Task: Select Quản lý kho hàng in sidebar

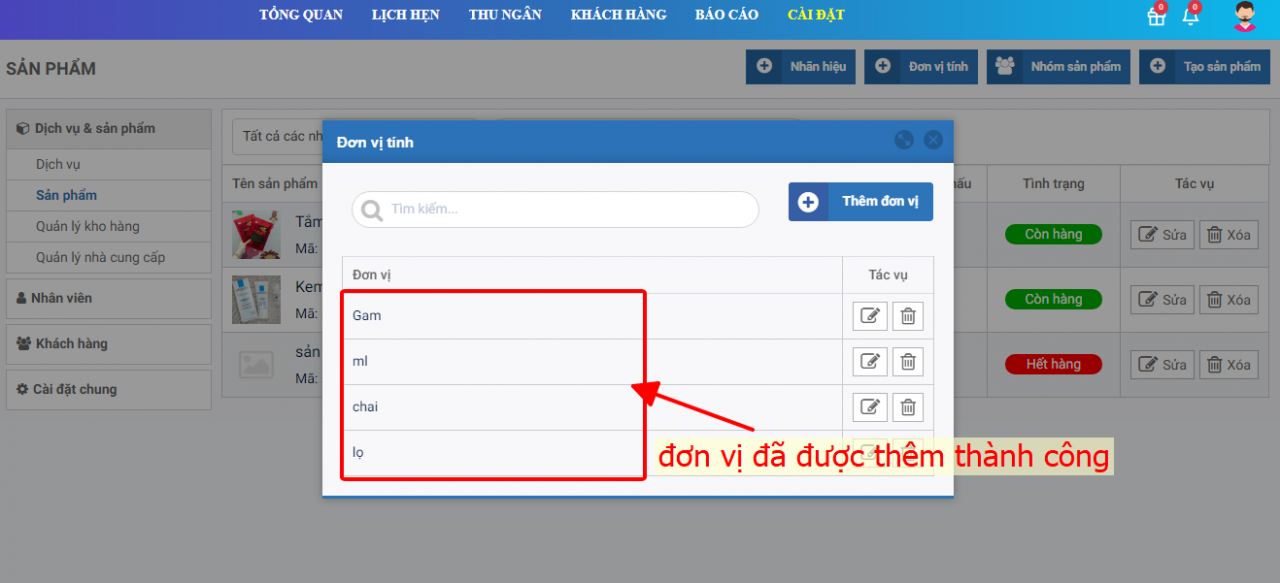Action: pyautogui.click(x=88, y=226)
